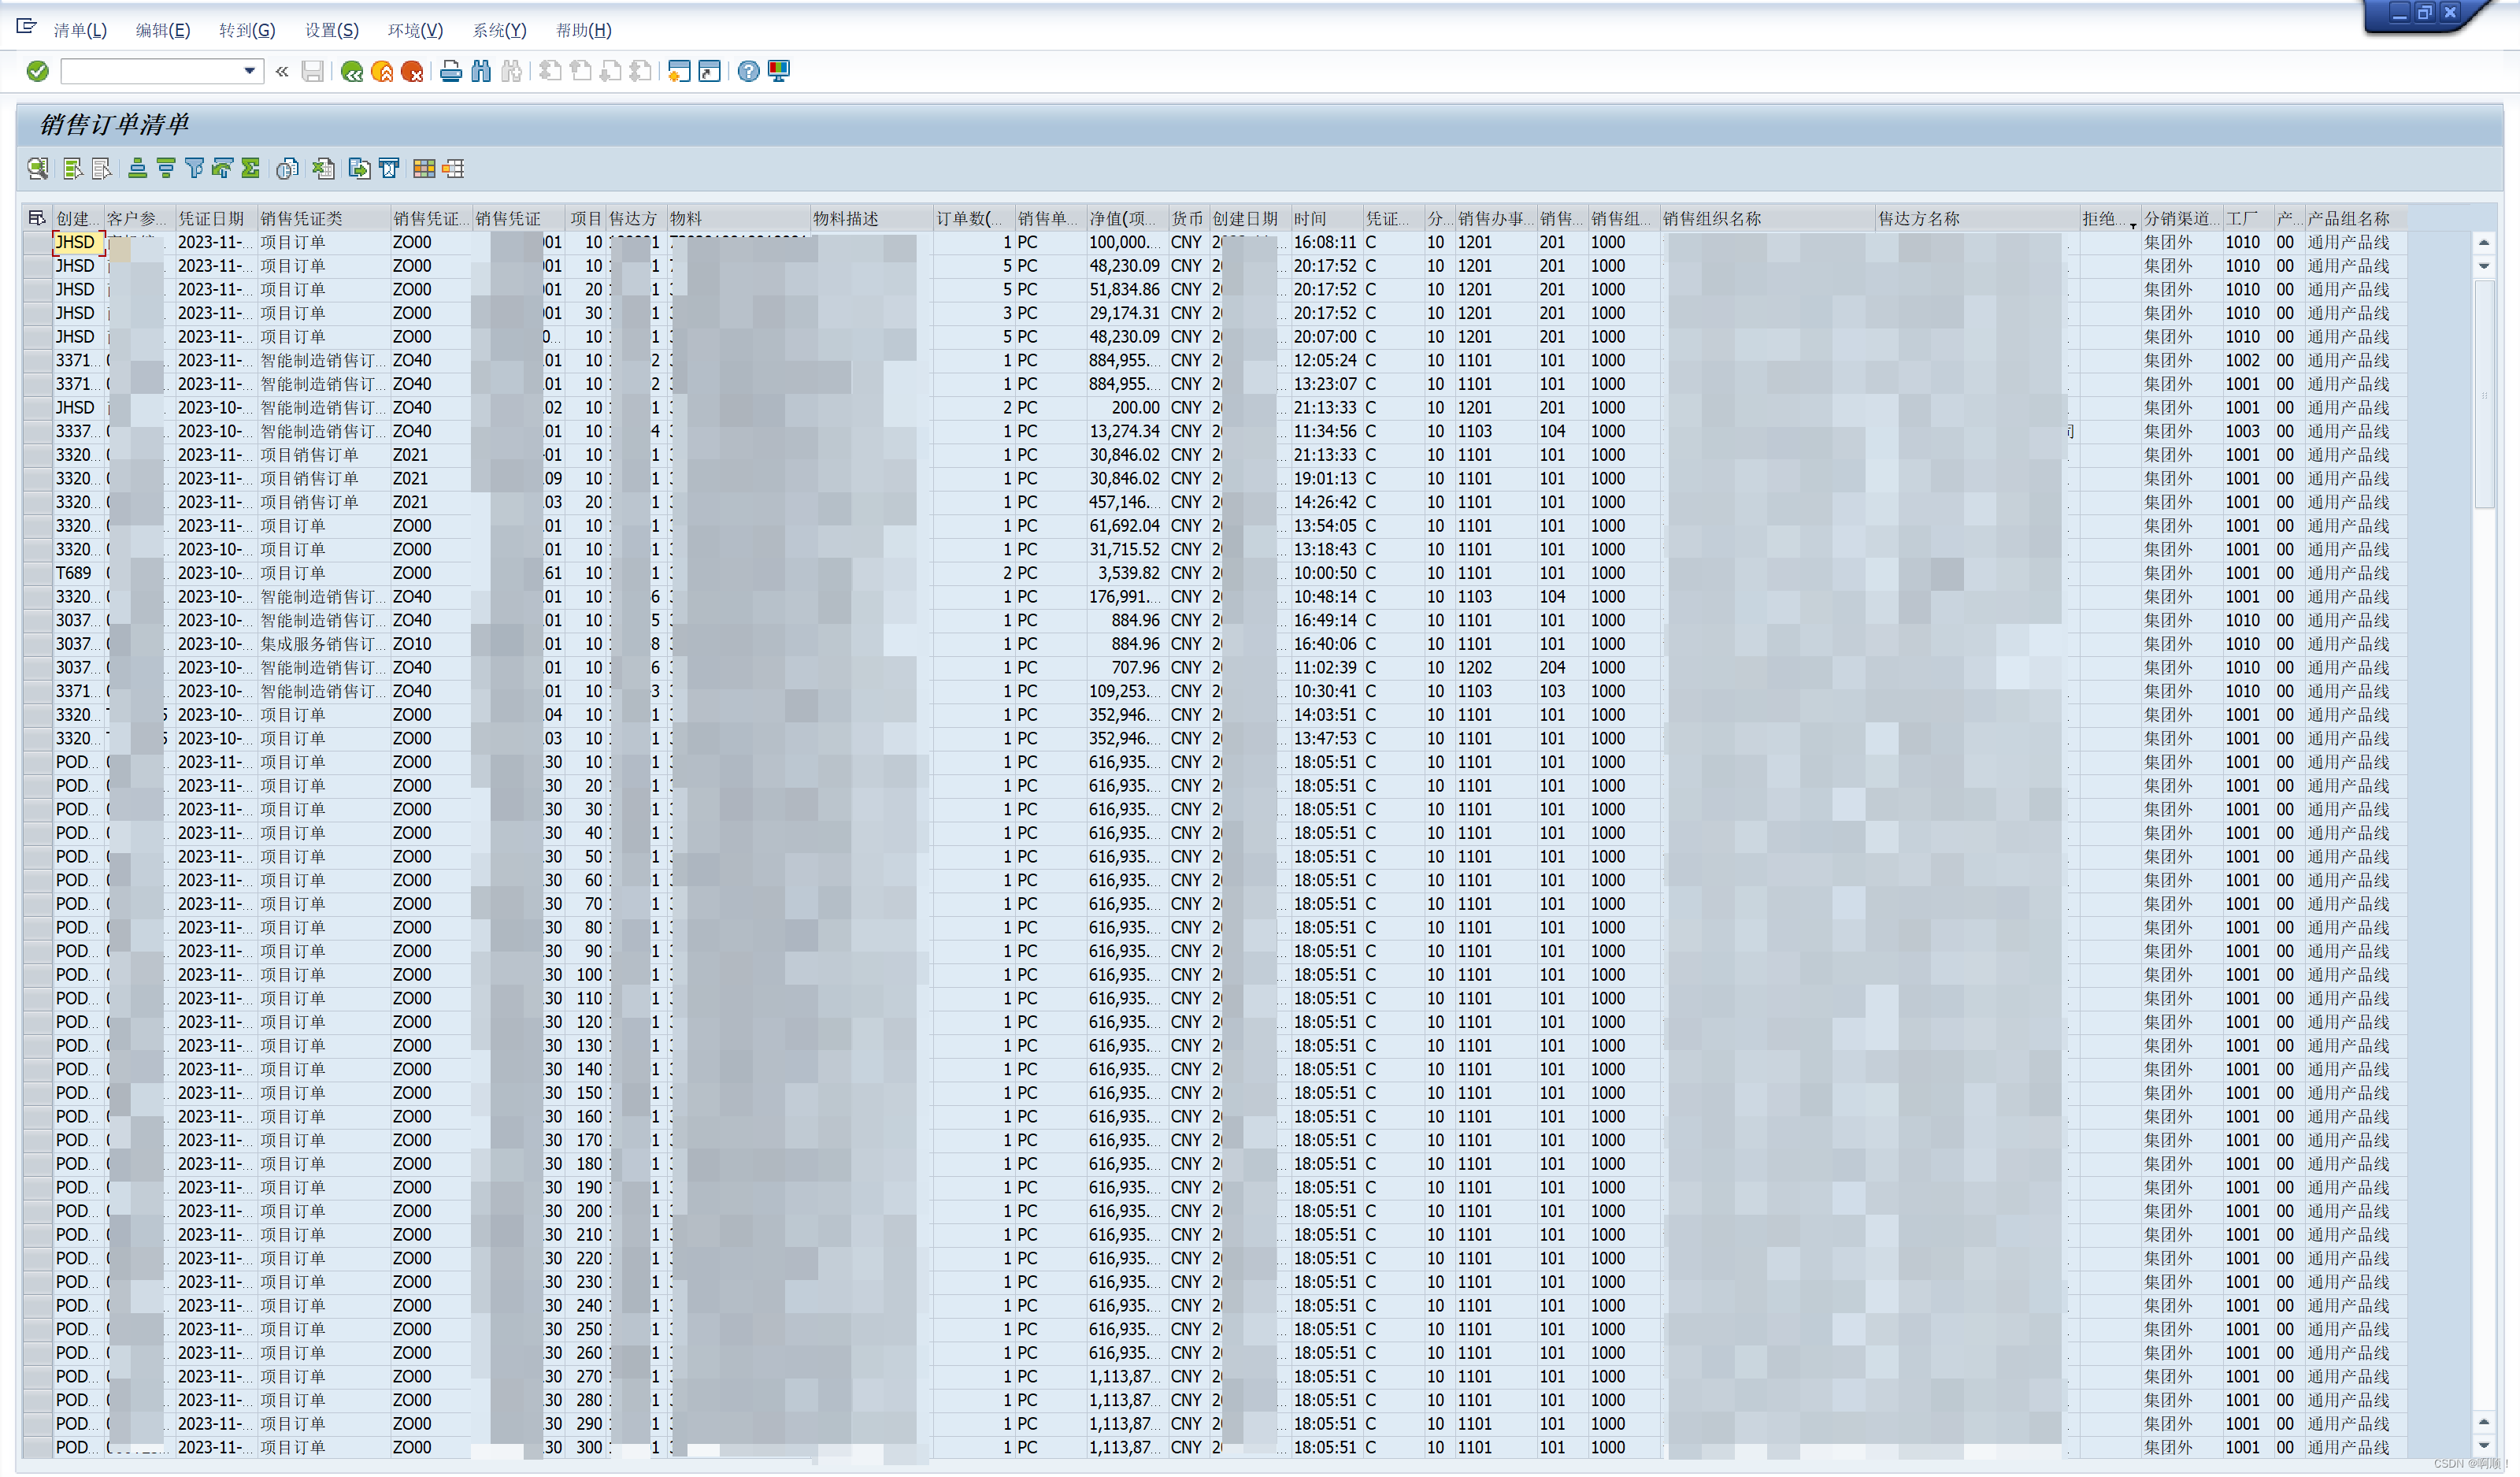Image resolution: width=2520 pixels, height=1477 pixels.
Task: Click the 凭证日期 column header
Action: 211,218
